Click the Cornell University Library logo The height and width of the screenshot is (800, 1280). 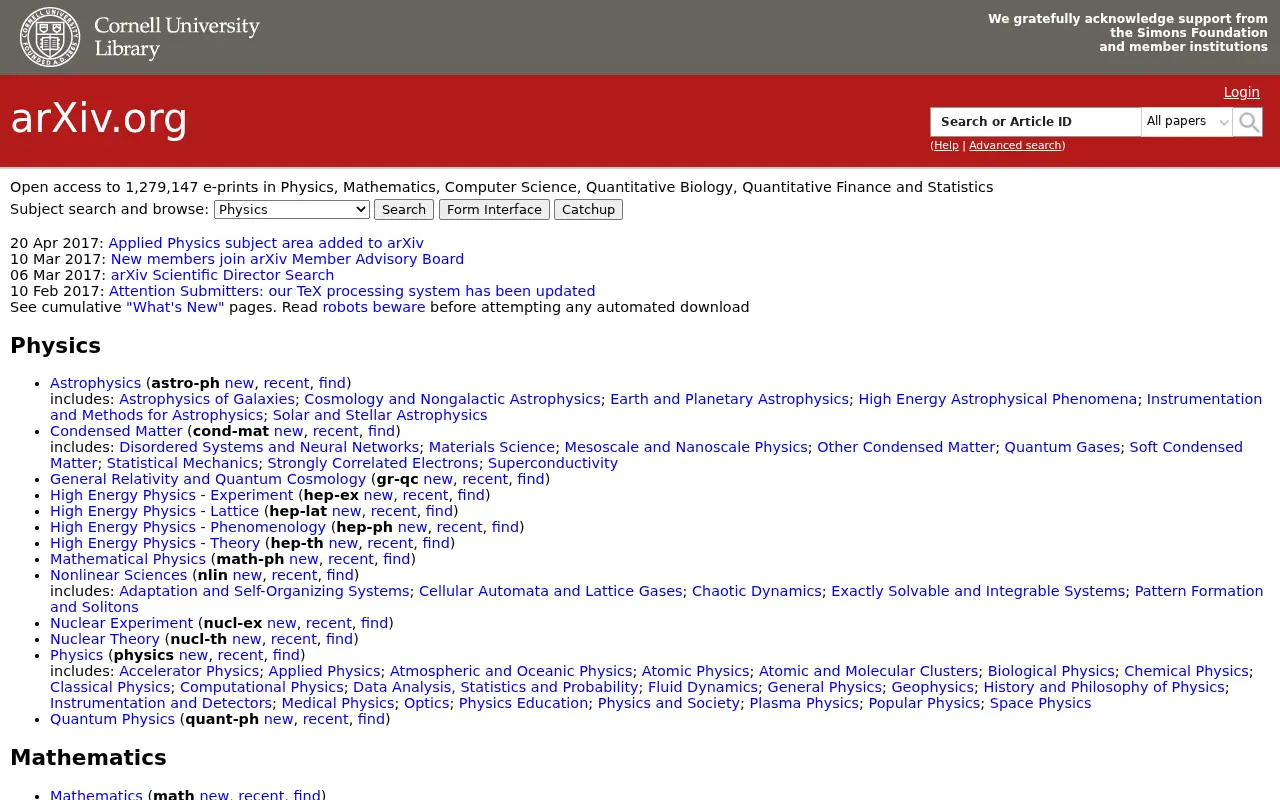click(x=140, y=37)
